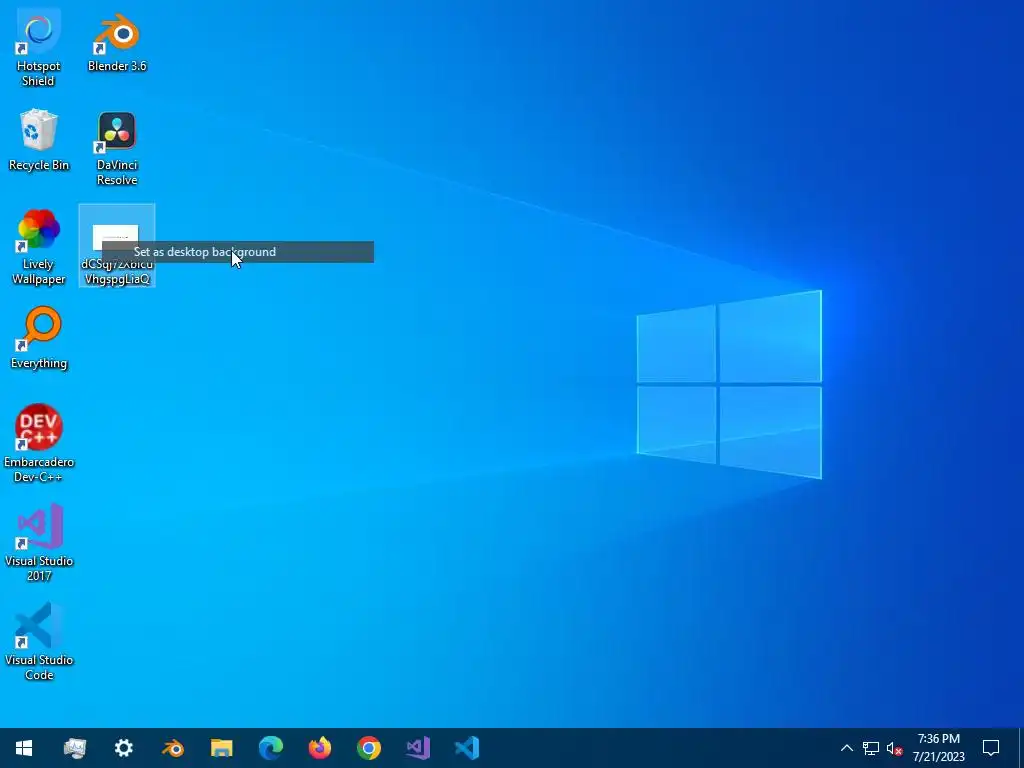The image size is (1024, 768).
Task: Select the dCSqj7 image file thumbnail
Action: 117,246
